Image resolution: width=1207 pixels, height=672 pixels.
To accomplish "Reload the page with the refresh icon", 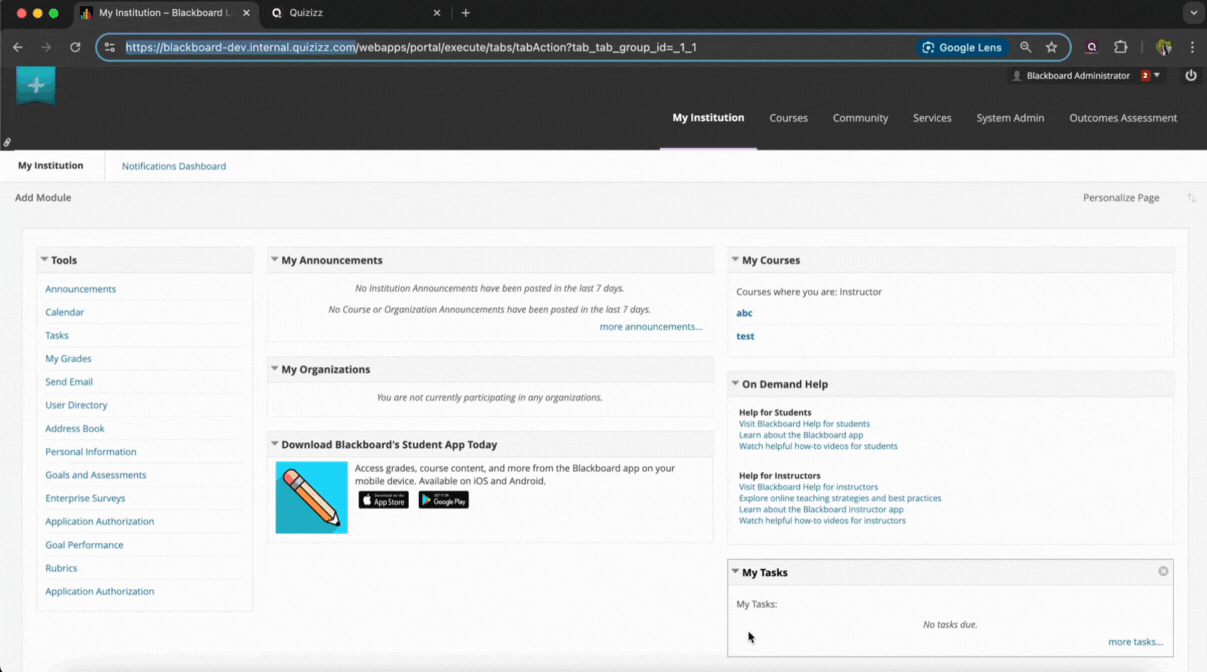I will [x=75, y=47].
